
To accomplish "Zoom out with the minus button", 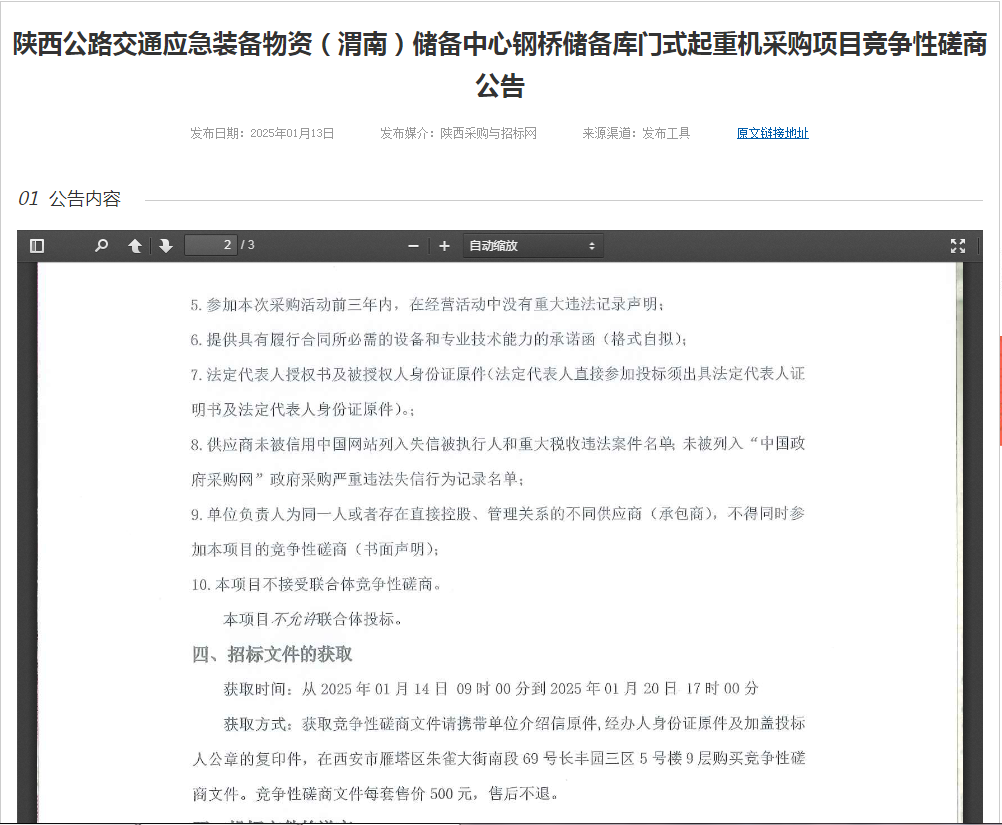I will coord(413,246).
